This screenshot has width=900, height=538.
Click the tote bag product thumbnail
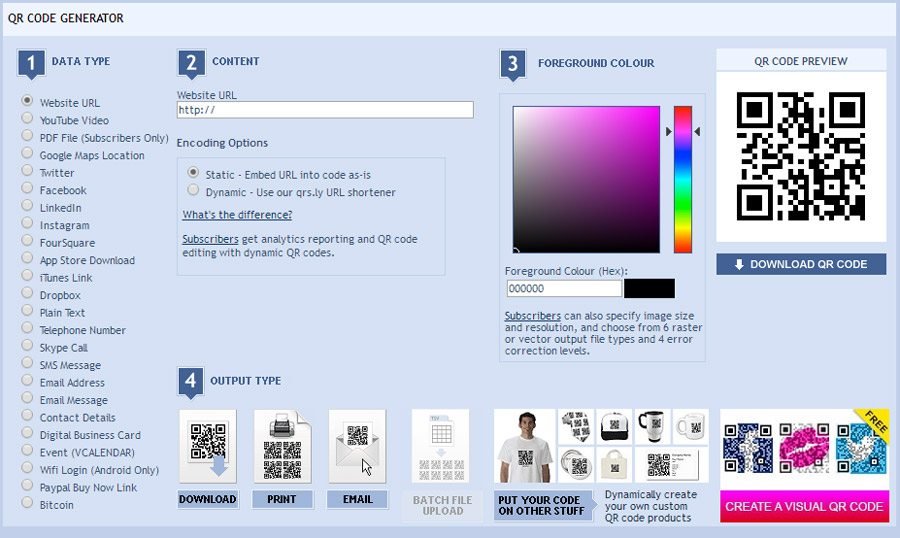(614, 465)
